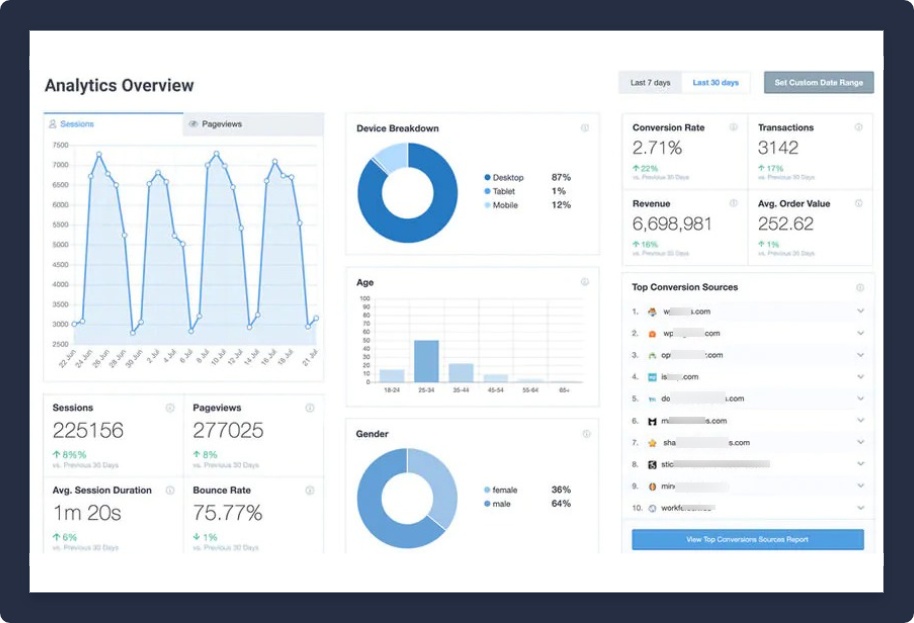Click the info icon beside Bounce Rate
This screenshot has width=914, height=623.
[x=310, y=490]
